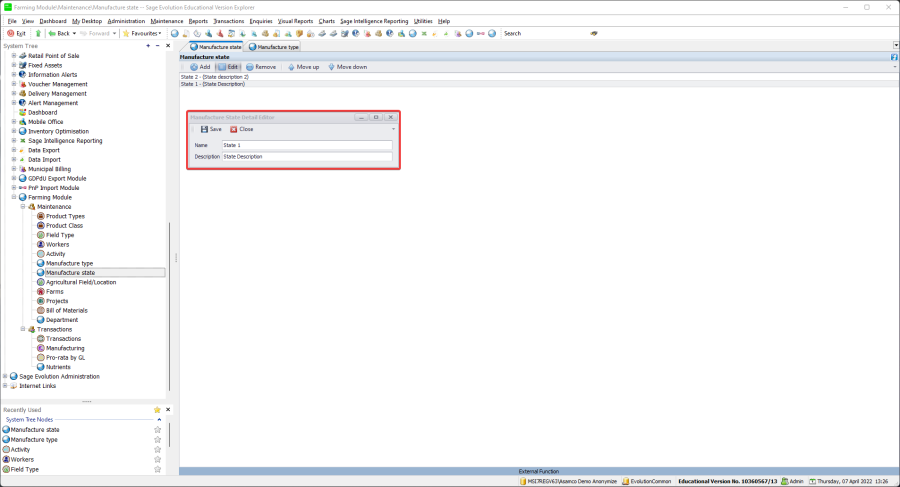The image size is (900, 487).
Task: Select the State 2 row in list
Action: pos(215,76)
